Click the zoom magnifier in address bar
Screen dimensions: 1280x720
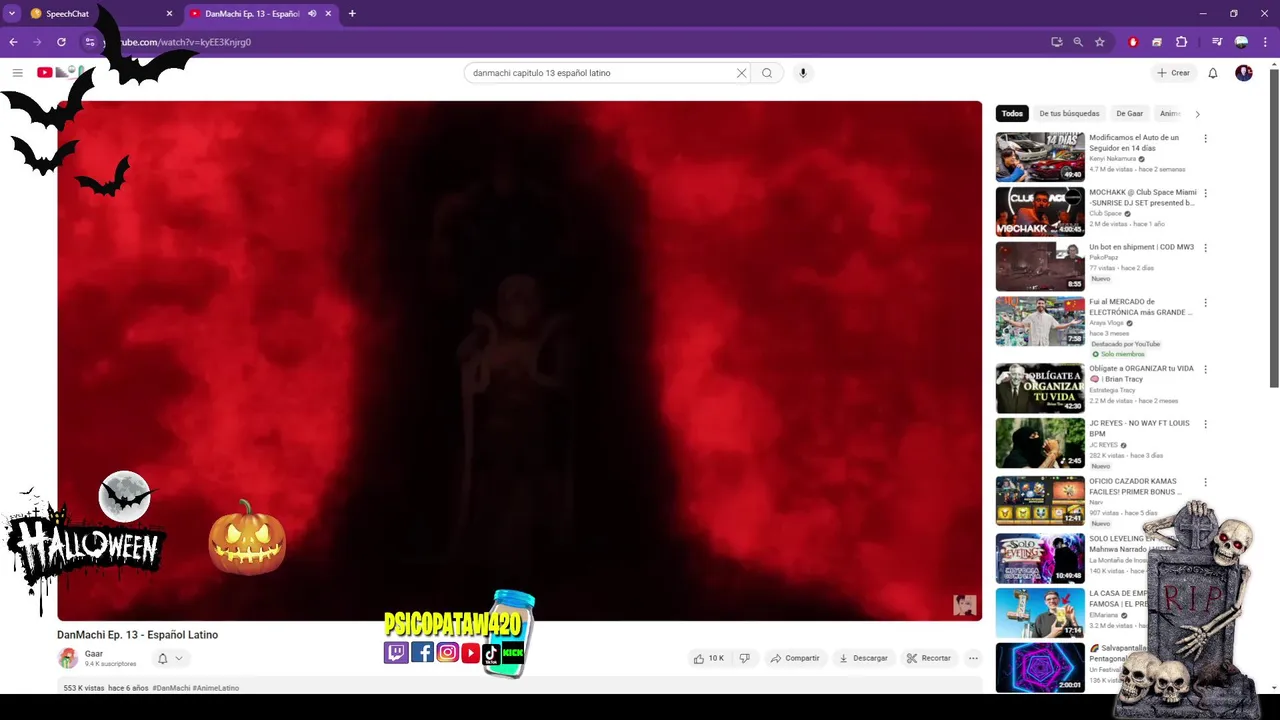coord(1078,42)
